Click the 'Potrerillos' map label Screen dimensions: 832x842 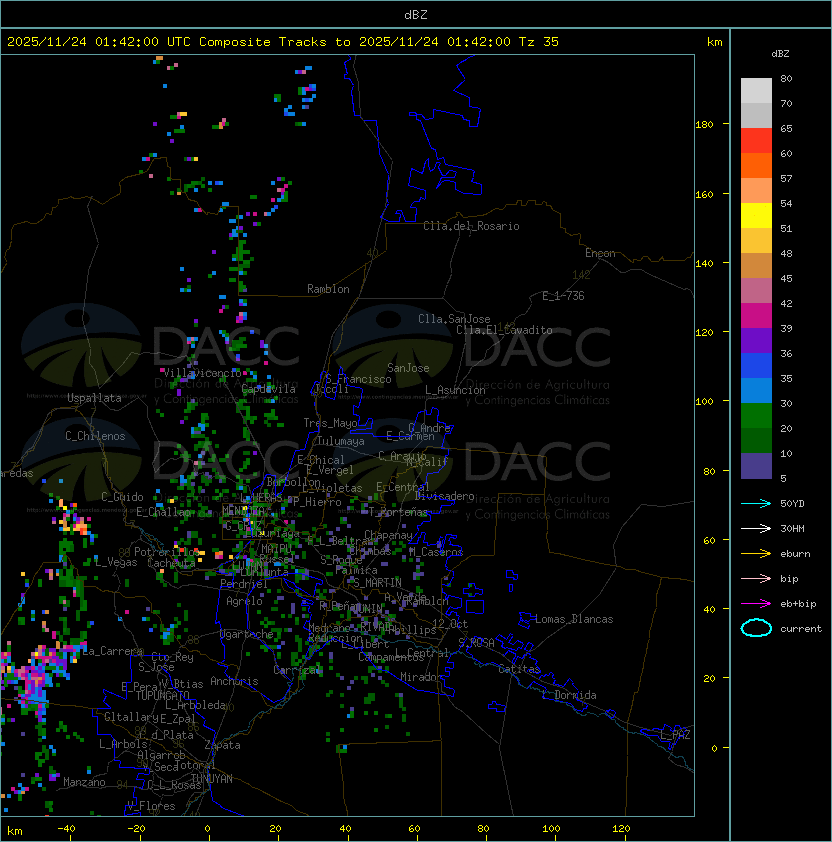[x=167, y=551]
